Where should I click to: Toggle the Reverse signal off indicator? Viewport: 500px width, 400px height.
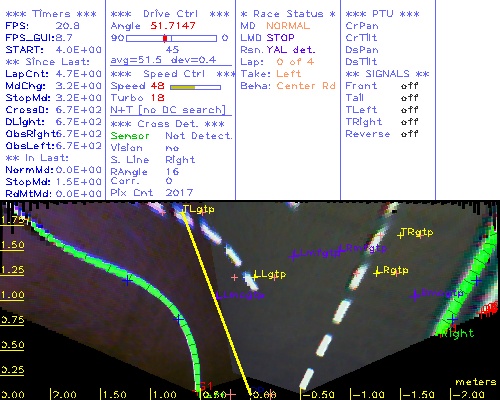(410, 134)
